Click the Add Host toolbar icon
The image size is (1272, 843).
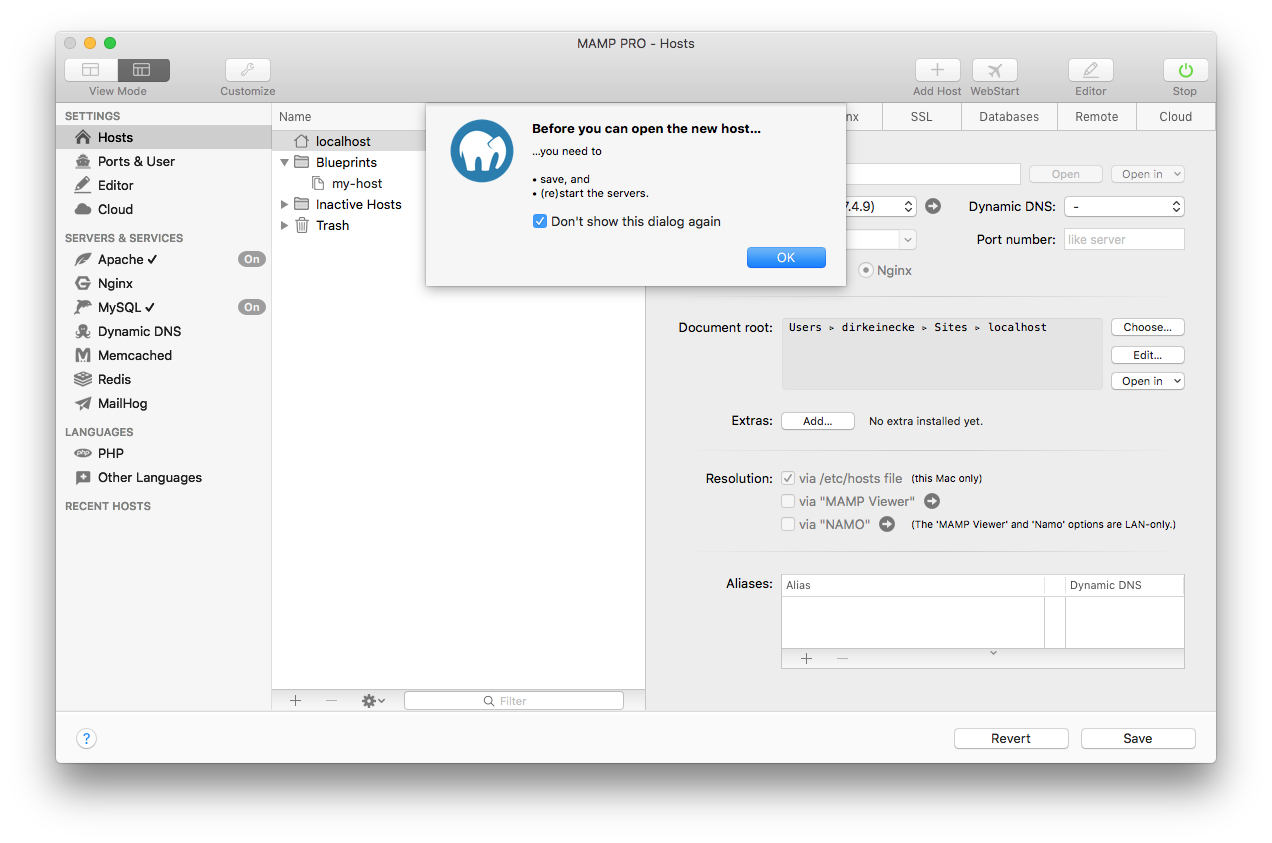click(936, 70)
